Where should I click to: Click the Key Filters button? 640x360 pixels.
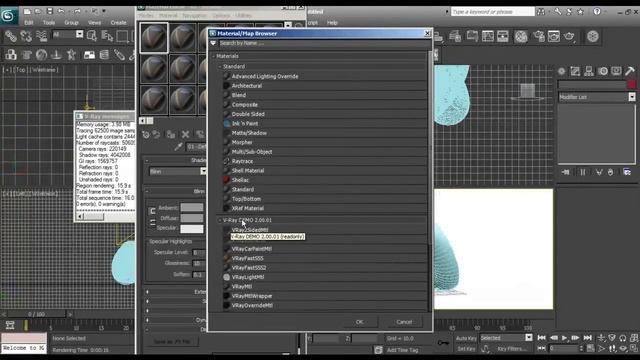pyautogui.click(x=511, y=349)
